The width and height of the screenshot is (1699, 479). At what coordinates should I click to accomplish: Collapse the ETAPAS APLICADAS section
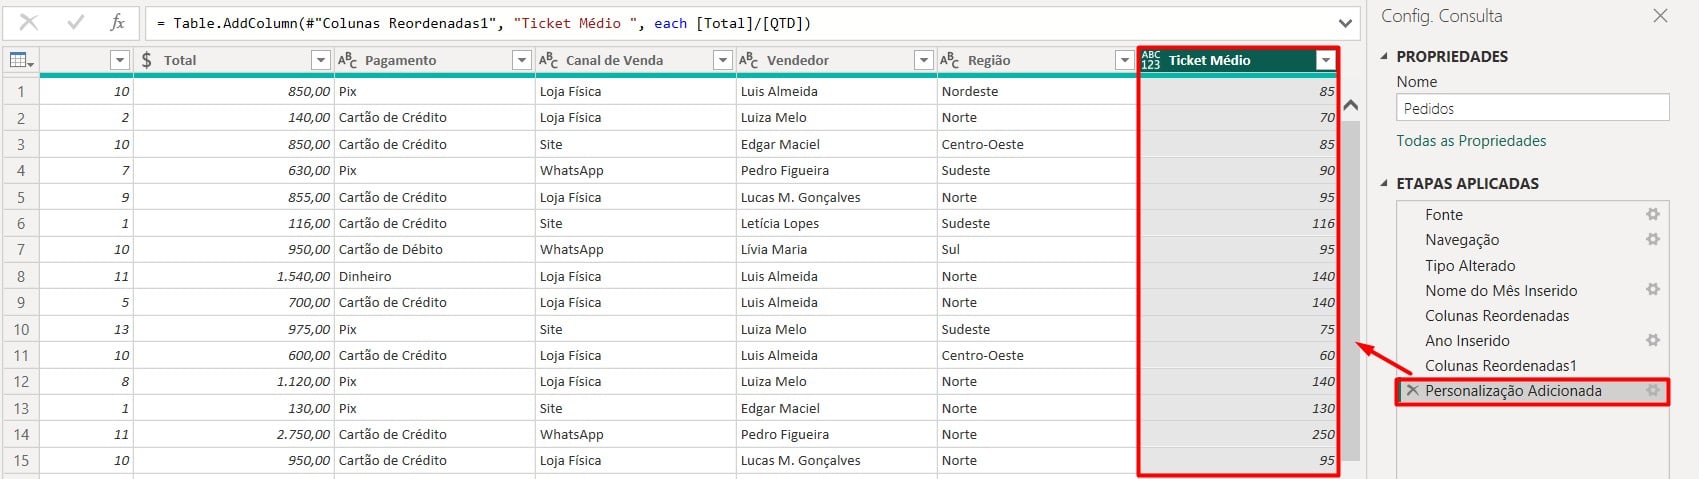1385,184
